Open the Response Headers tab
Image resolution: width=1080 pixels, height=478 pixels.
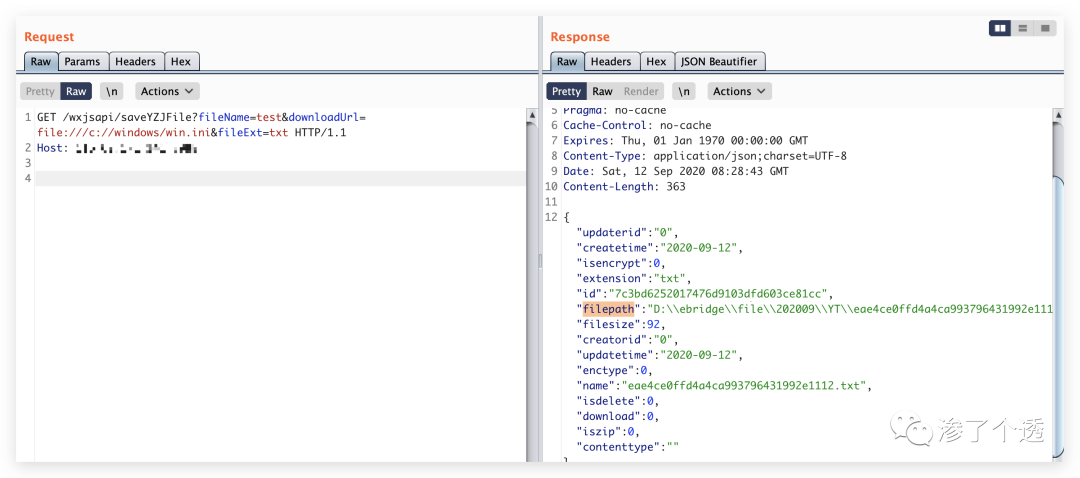pos(611,61)
